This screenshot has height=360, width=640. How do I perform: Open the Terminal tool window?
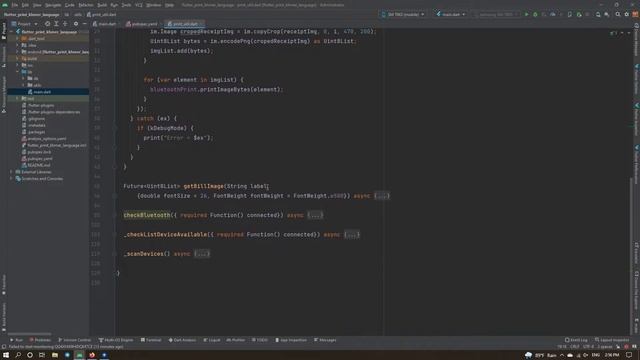pos(151,340)
